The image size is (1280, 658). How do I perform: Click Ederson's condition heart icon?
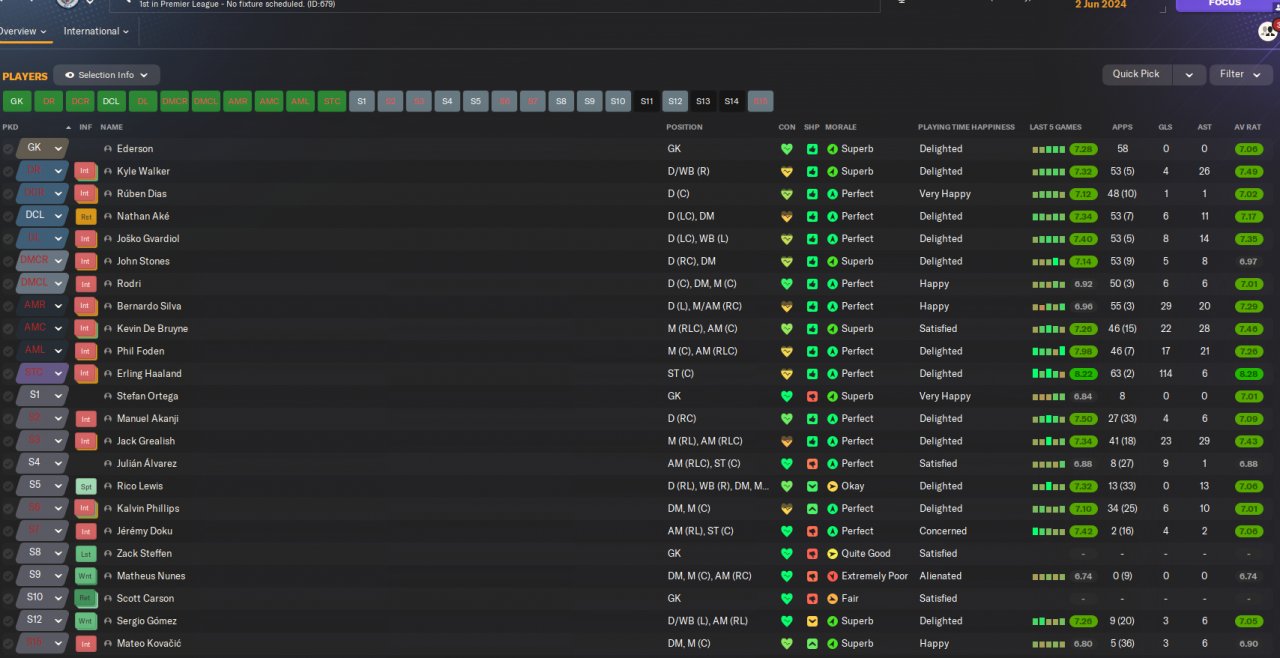click(786, 149)
